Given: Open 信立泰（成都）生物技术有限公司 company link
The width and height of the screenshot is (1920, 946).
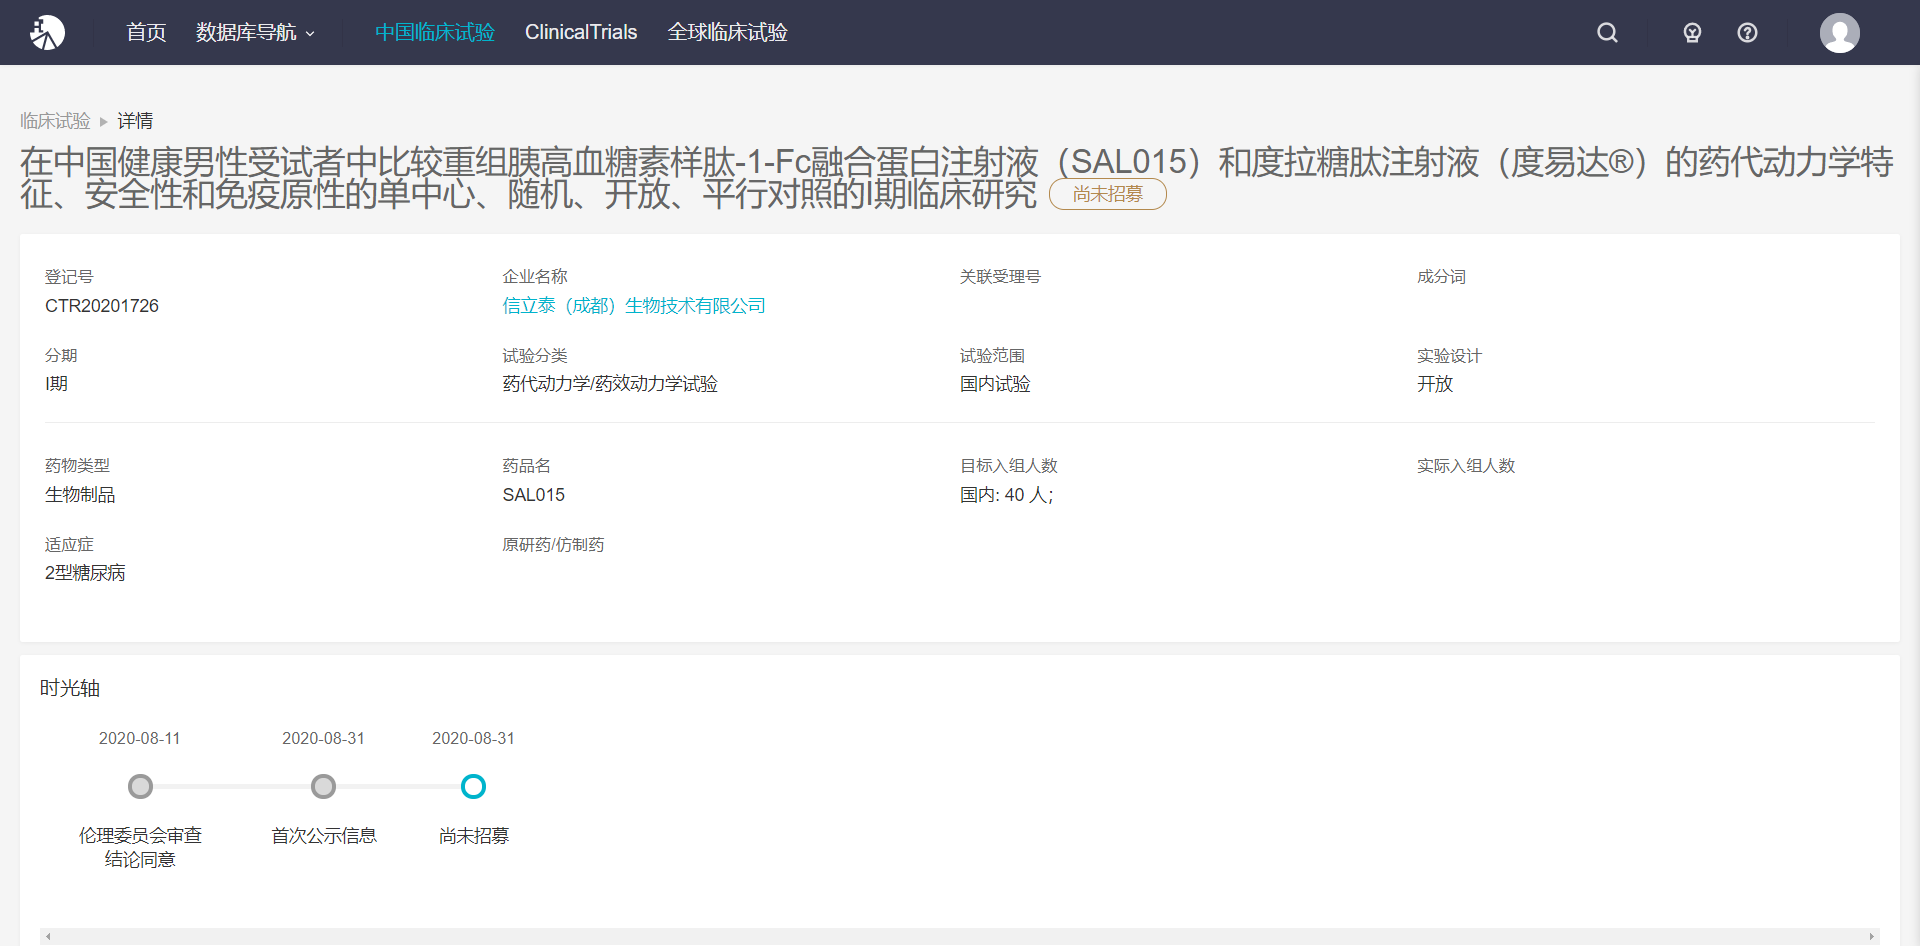Looking at the screenshot, I should point(634,305).
